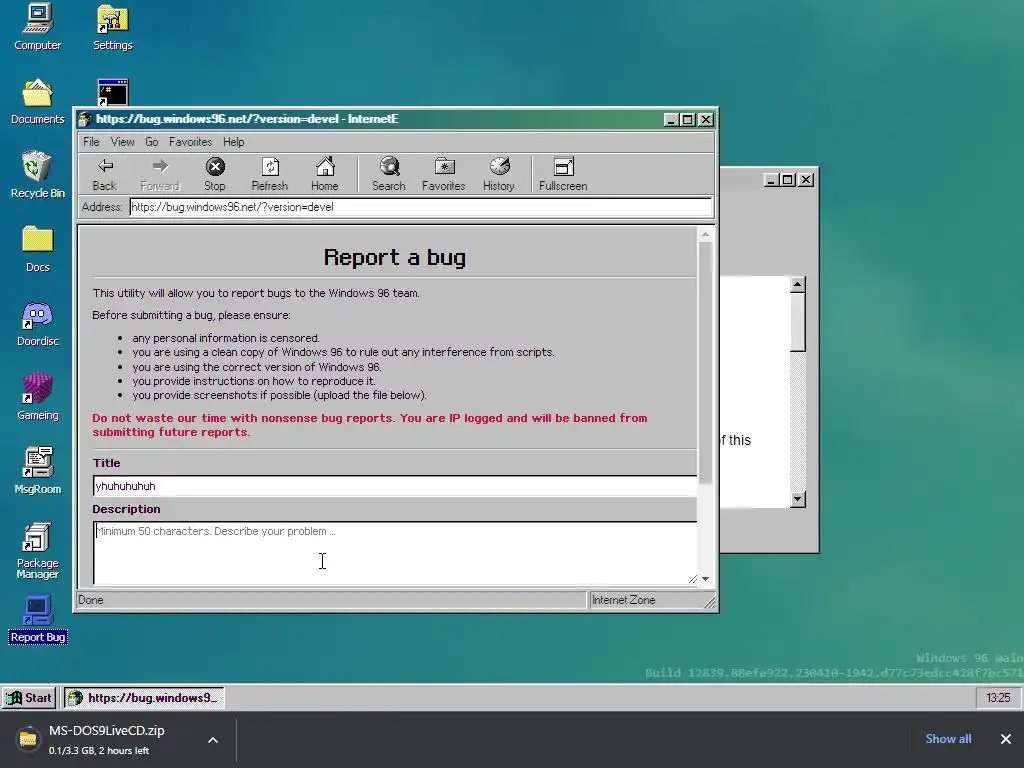1024x768 pixels.
Task: Open the Help menu
Action: (233, 142)
